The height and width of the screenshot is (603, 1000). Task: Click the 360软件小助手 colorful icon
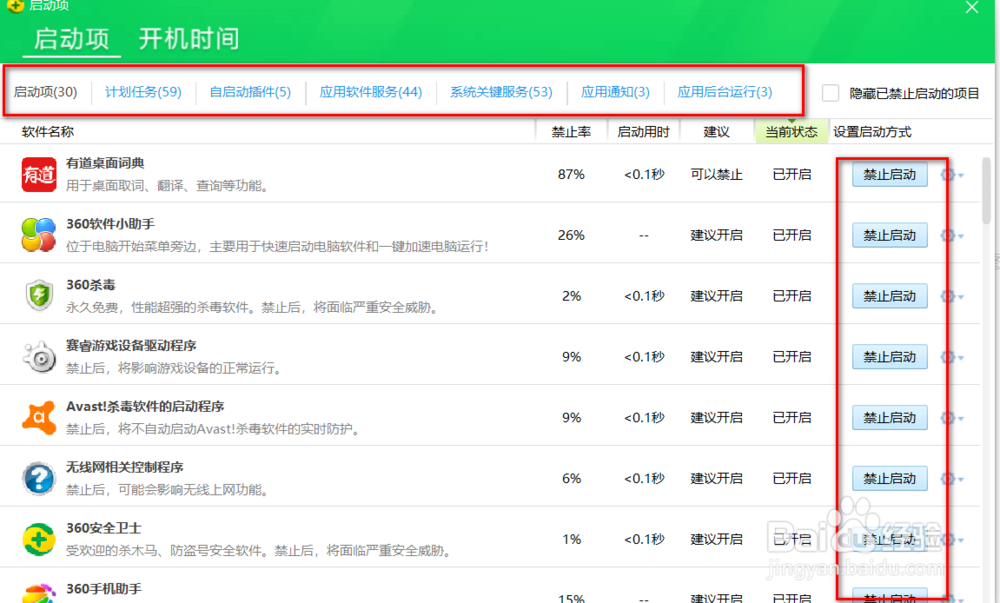pos(38,234)
